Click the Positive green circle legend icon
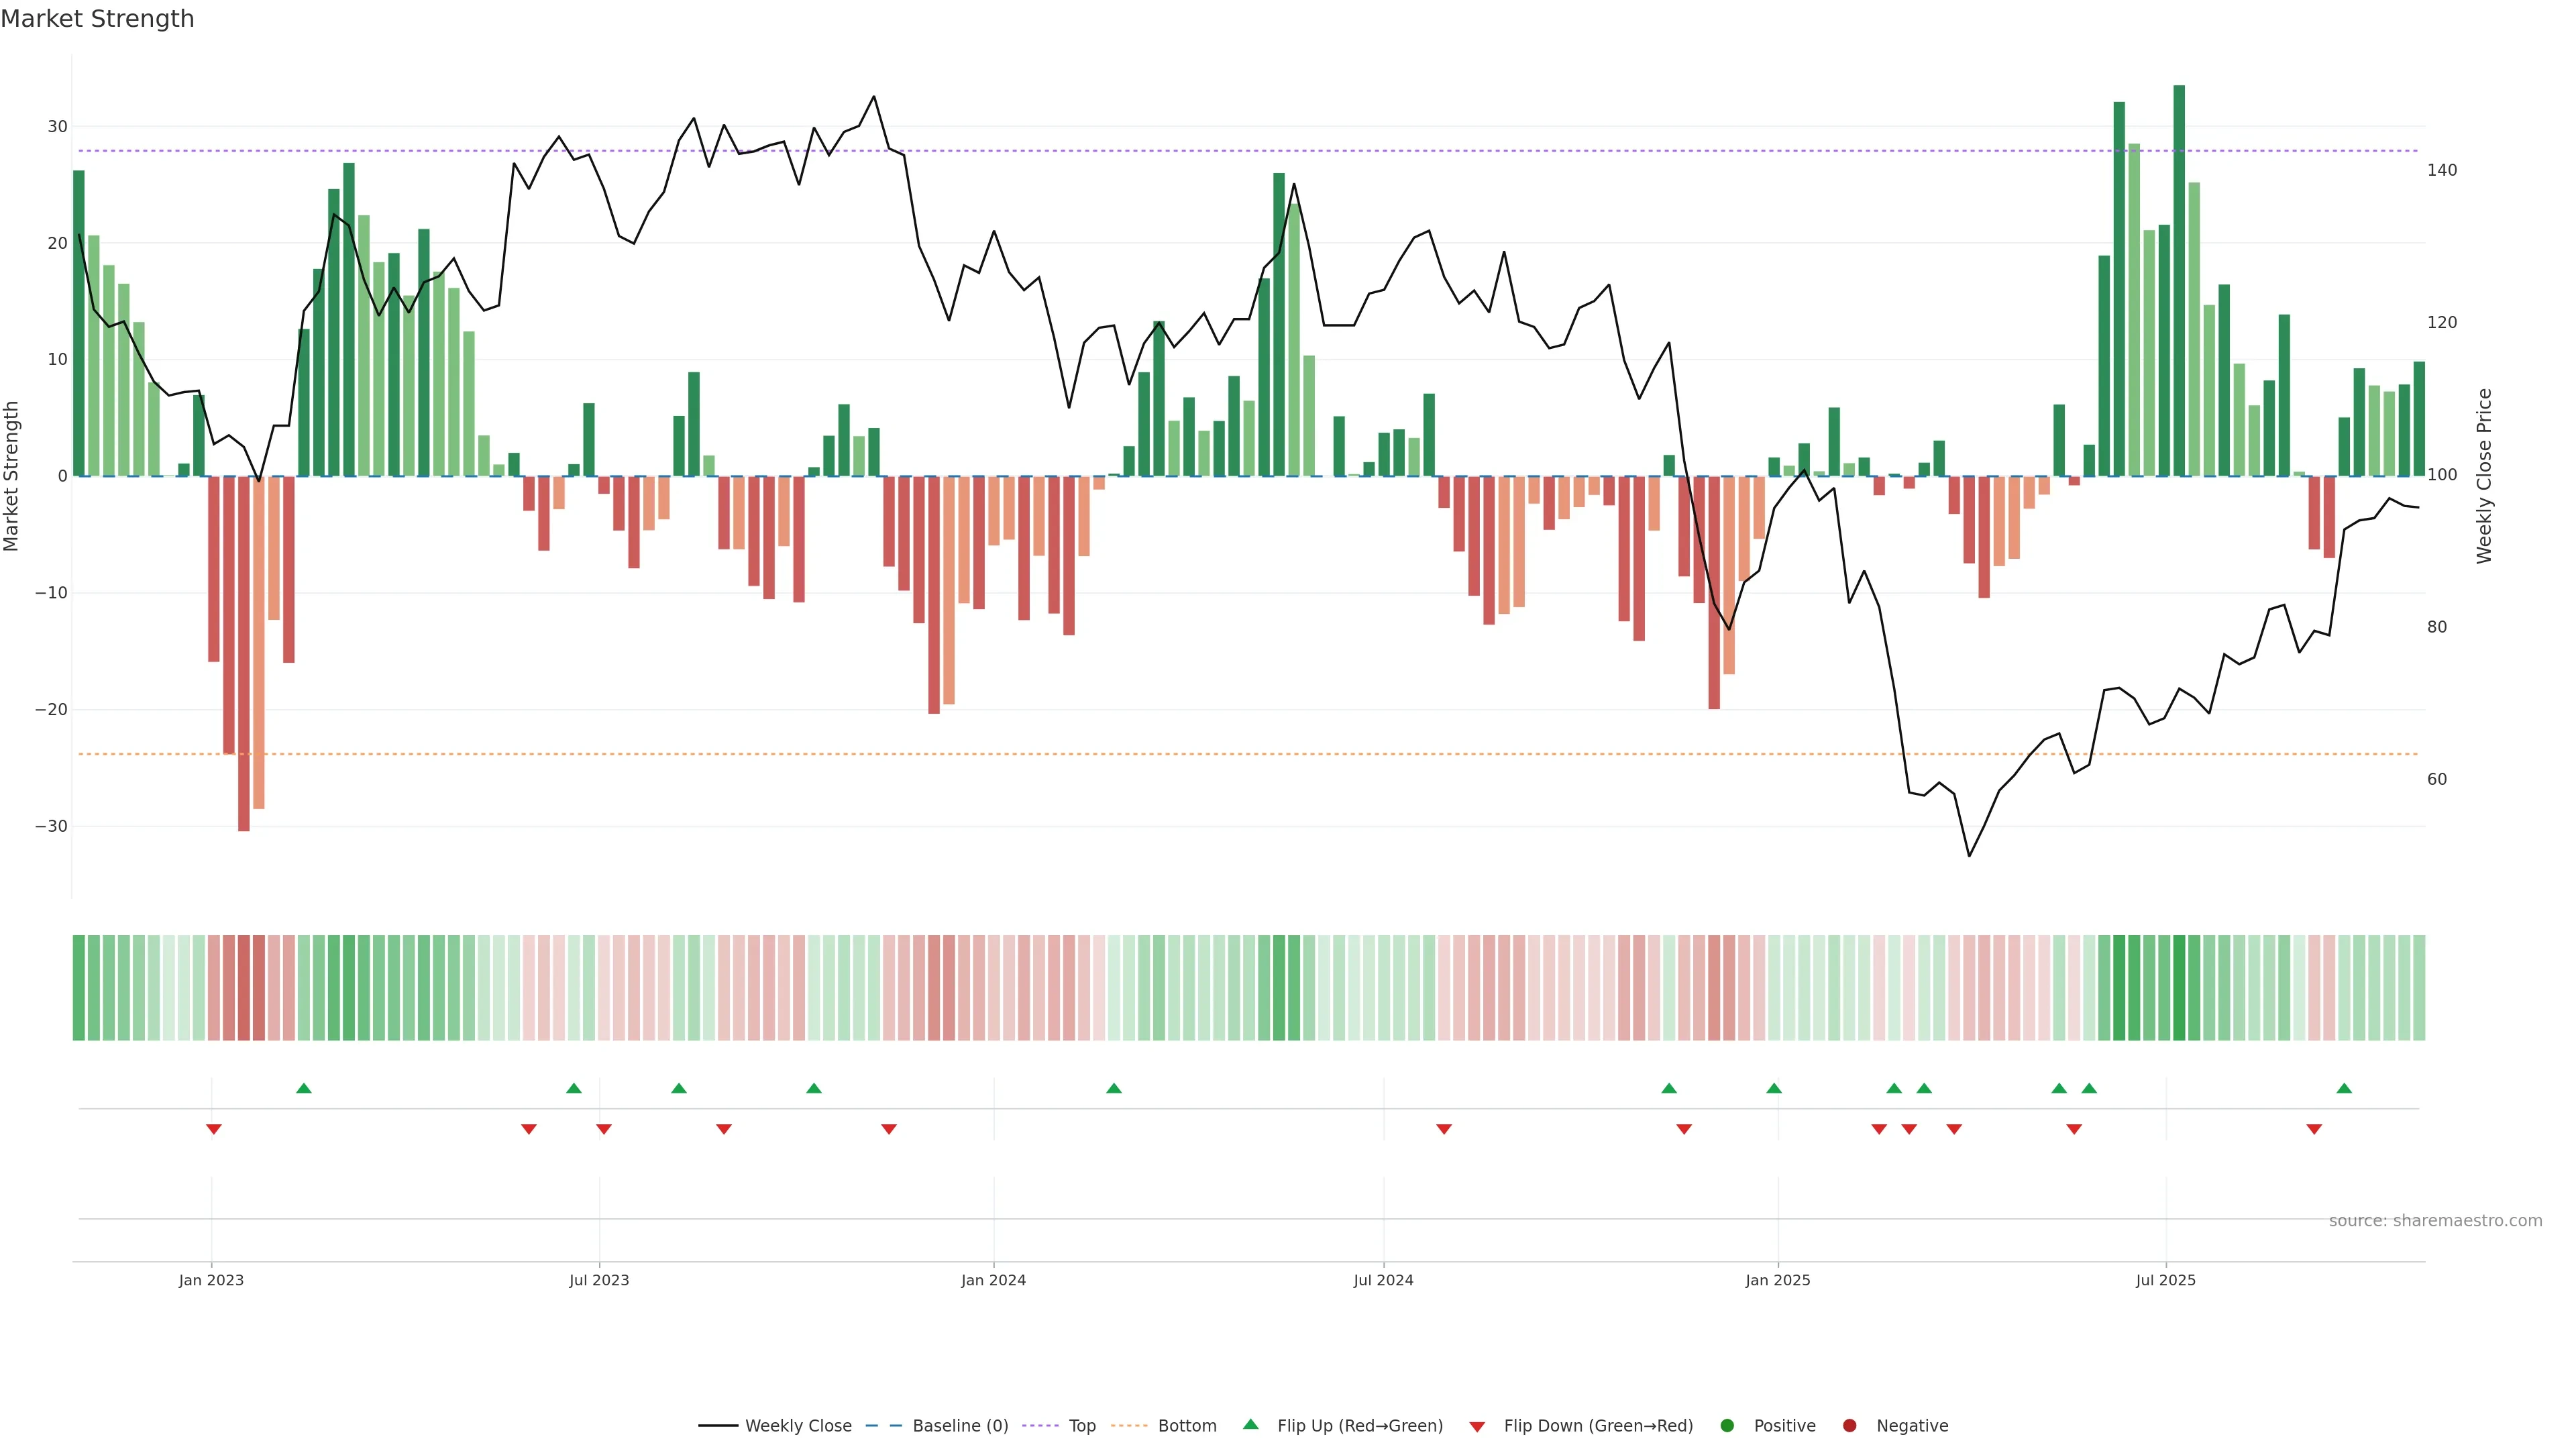Screen dimensions: 2576x1449 tap(1727, 1426)
